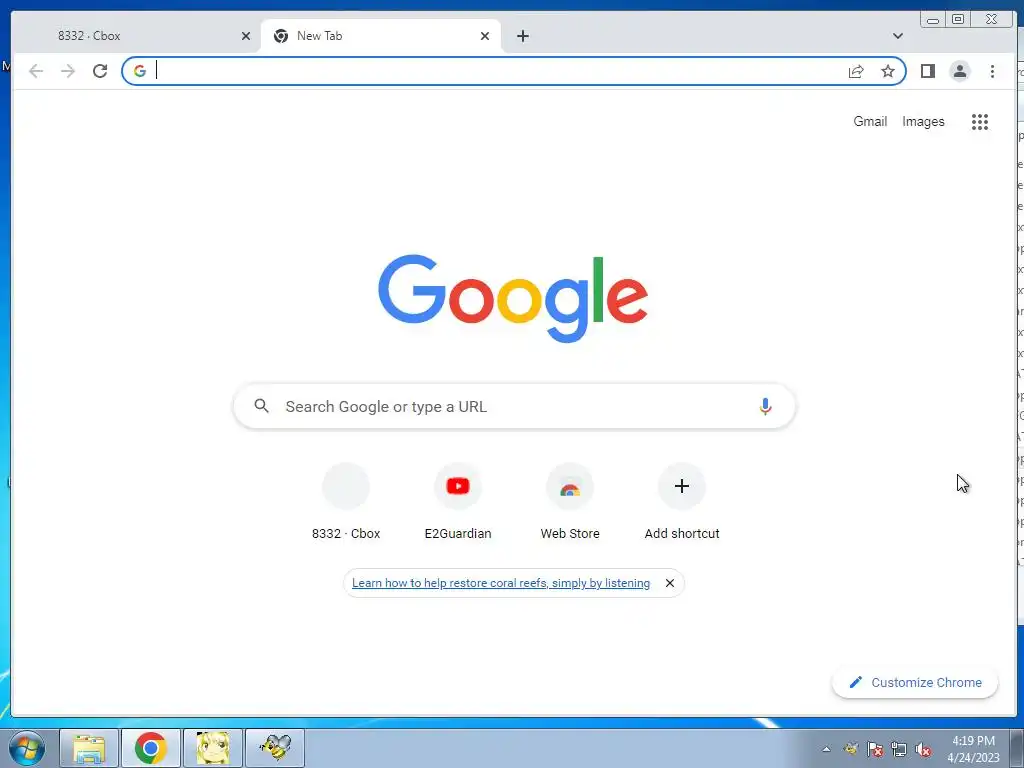Open the taskbar clock showing 4:19 PM
This screenshot has height=768, width=1024.
973,749
